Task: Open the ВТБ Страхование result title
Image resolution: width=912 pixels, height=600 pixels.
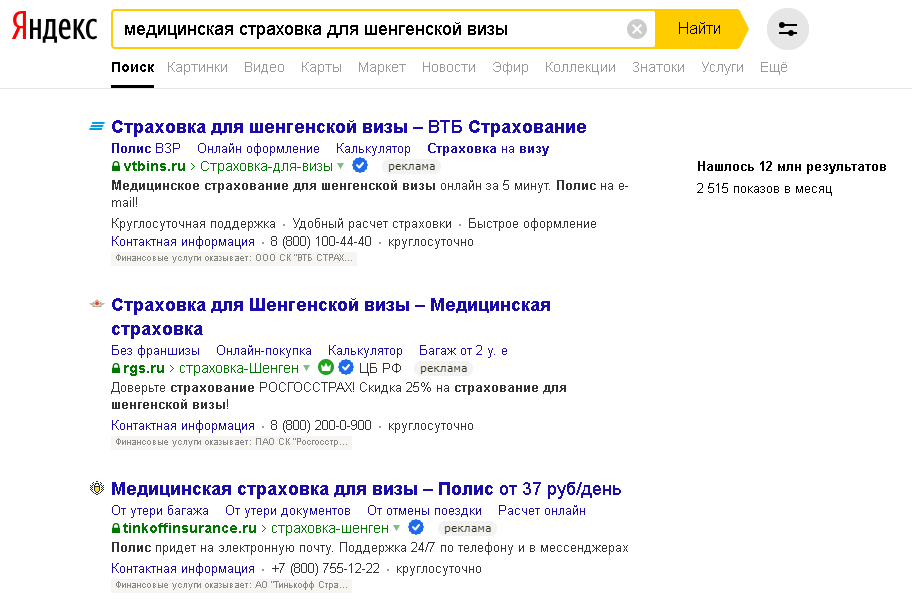Action: point(348,126)
